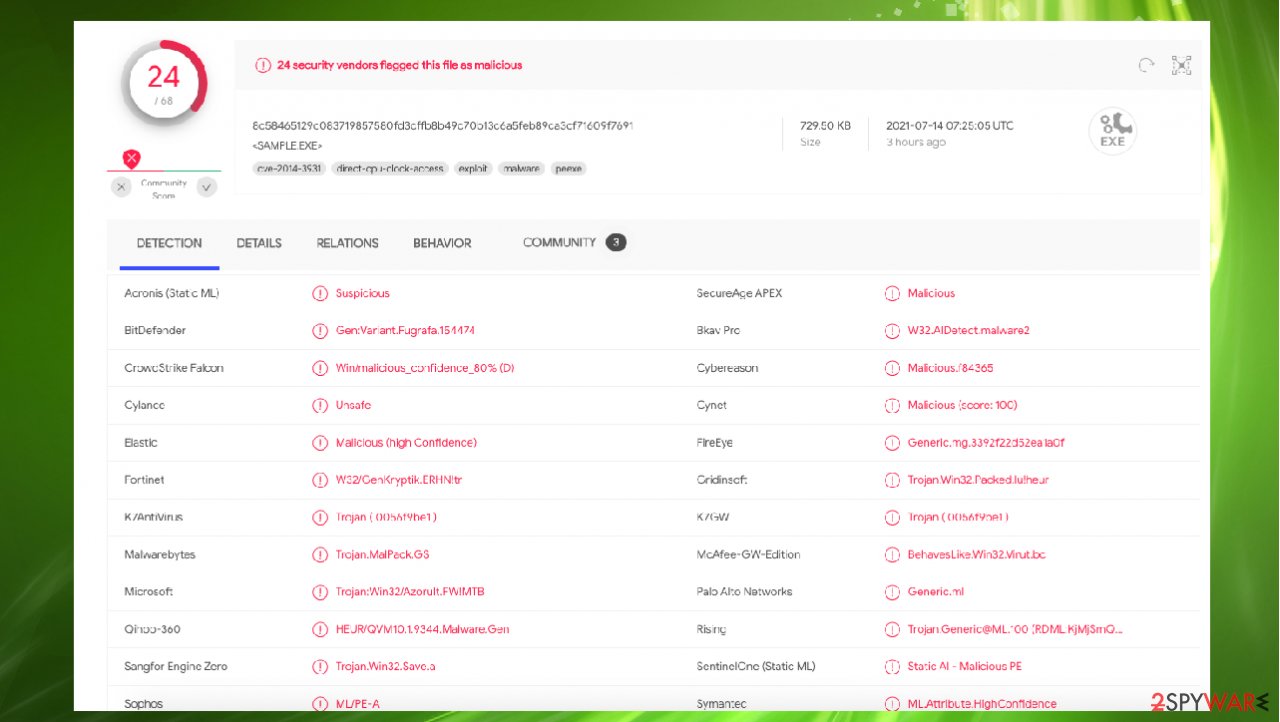This screenshot has width=1280, height=722.
Task: Click warning icon for BitDefender detection
Action: (x=319, y=331)
